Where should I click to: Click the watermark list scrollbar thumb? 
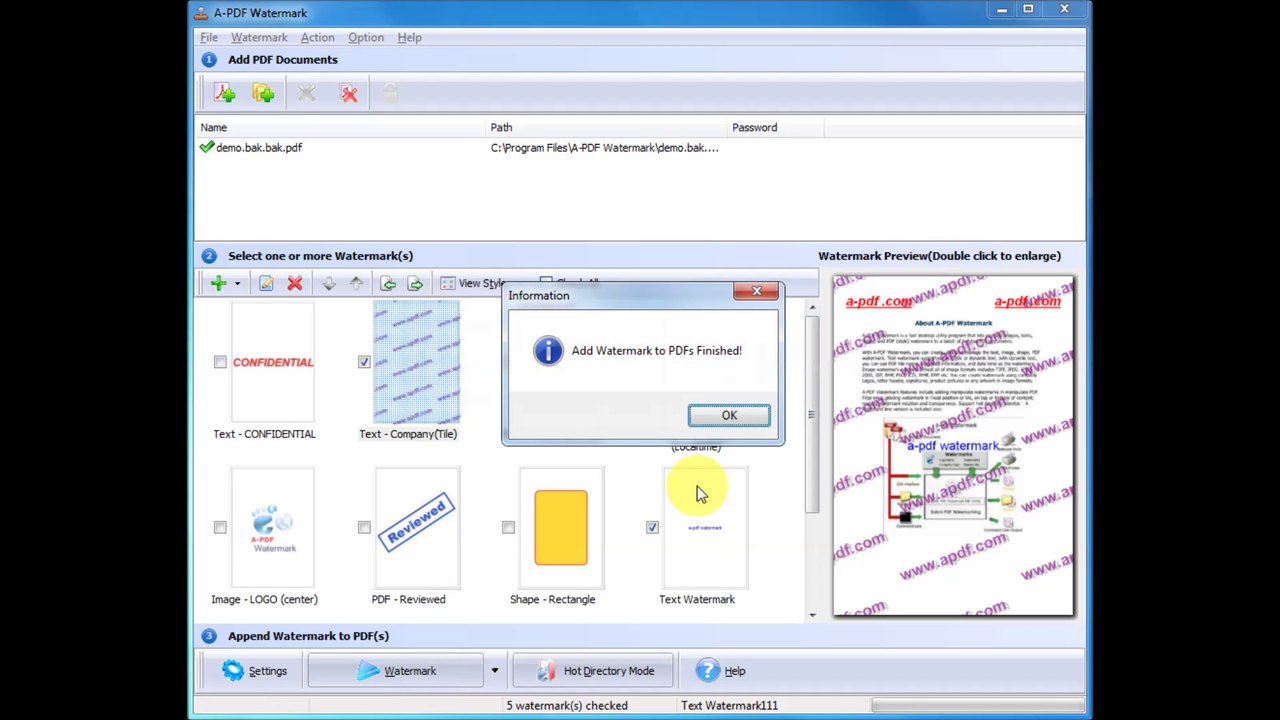click(811, 413)
